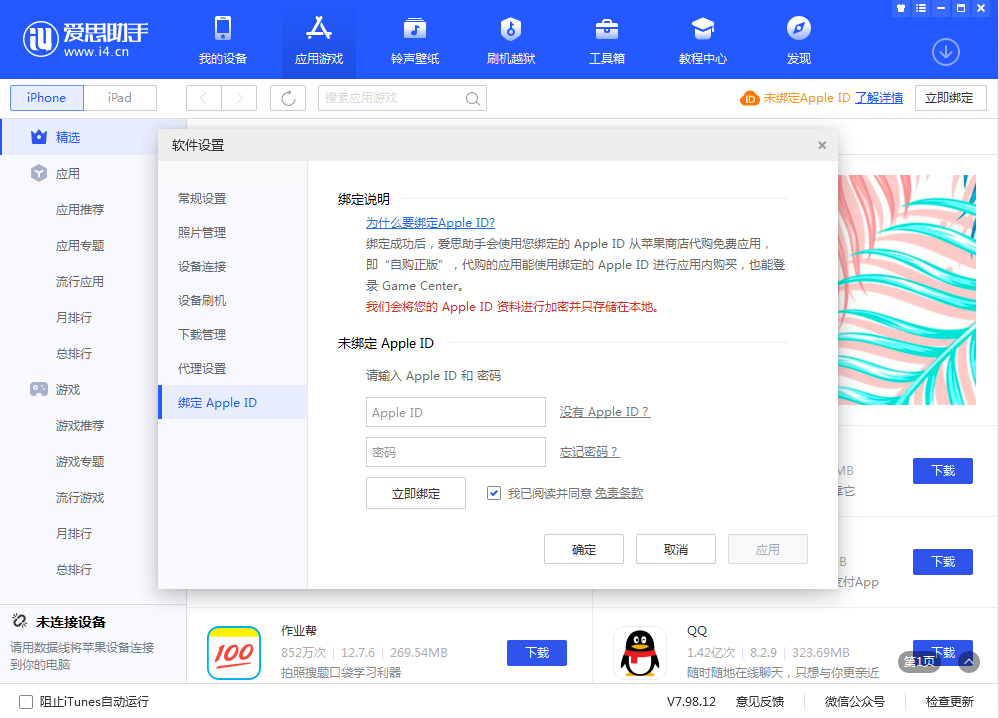
Task: Go forward with the right arrow button
Action: (240, 98)
